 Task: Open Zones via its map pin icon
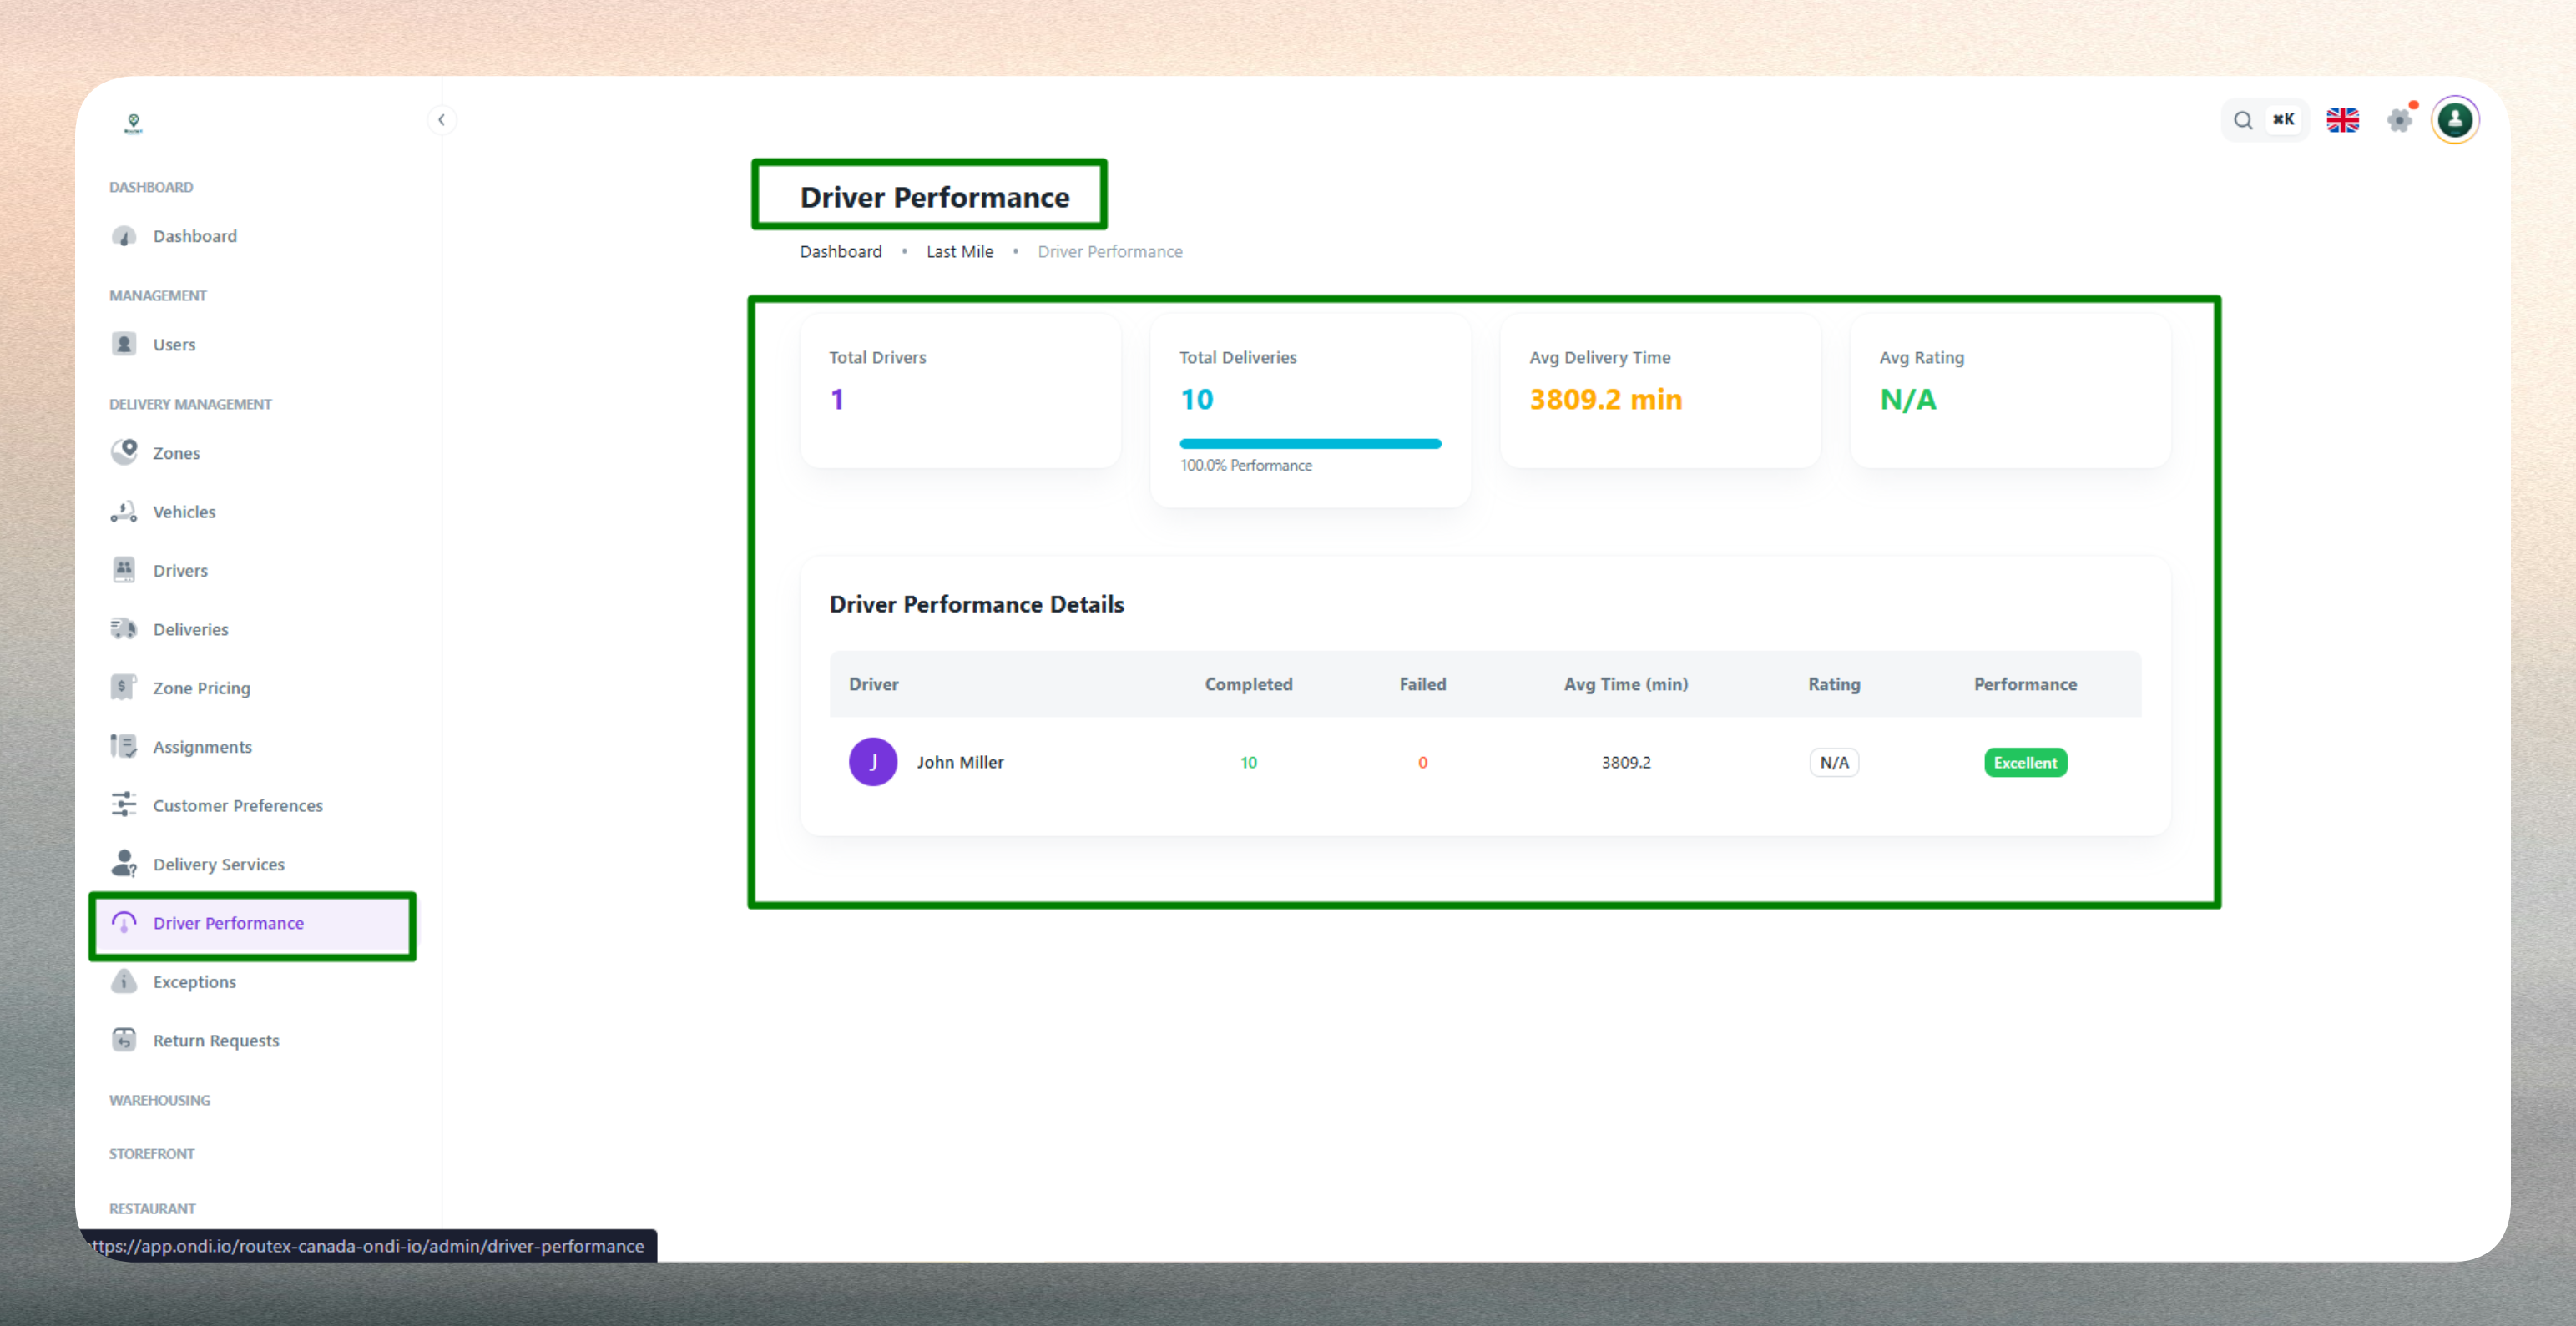coord(123,452)
